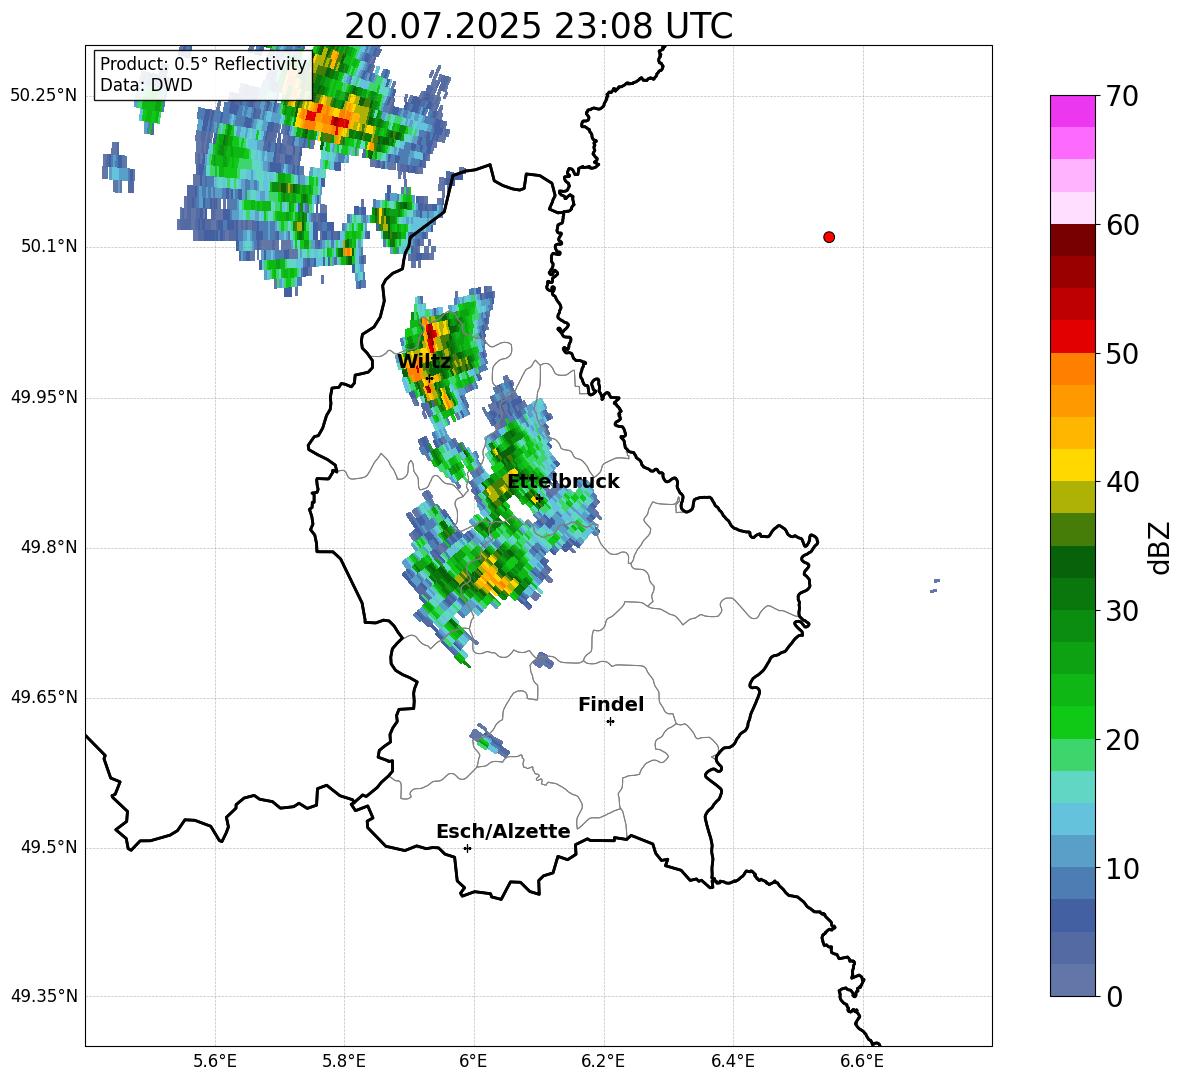Click the dark maroon colorbar segment below 60
This screenshot has height=1081, width=1184.
point(1072,240)
